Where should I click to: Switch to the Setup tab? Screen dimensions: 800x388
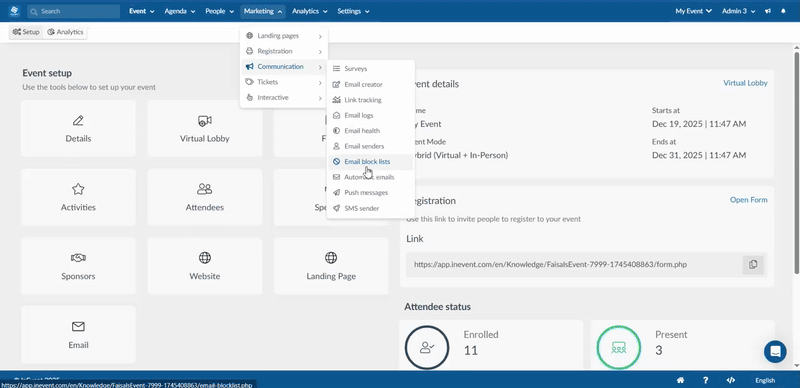(26, 32)
